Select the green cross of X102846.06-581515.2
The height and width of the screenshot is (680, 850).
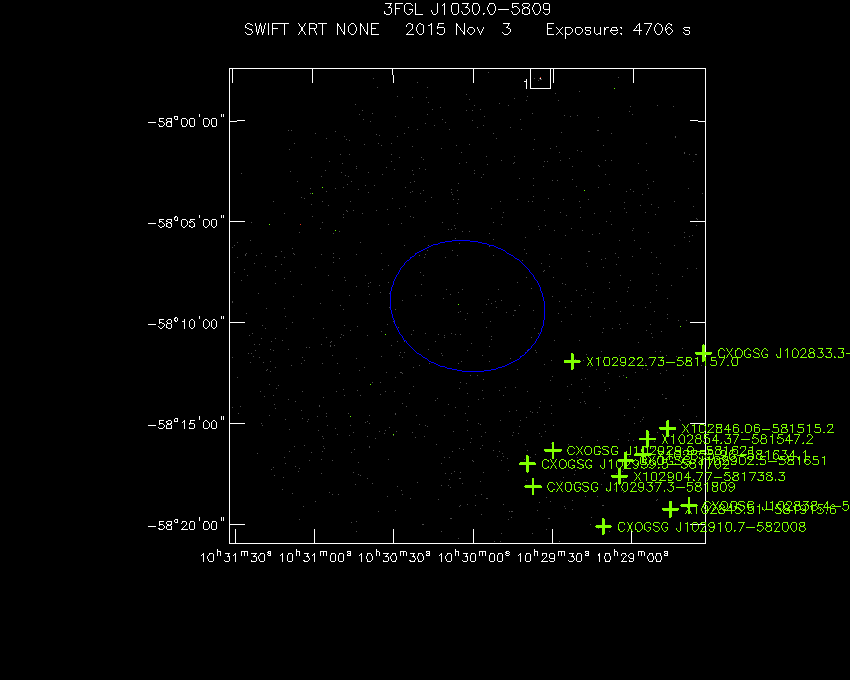pyautogui.click(x=667, y=428)
